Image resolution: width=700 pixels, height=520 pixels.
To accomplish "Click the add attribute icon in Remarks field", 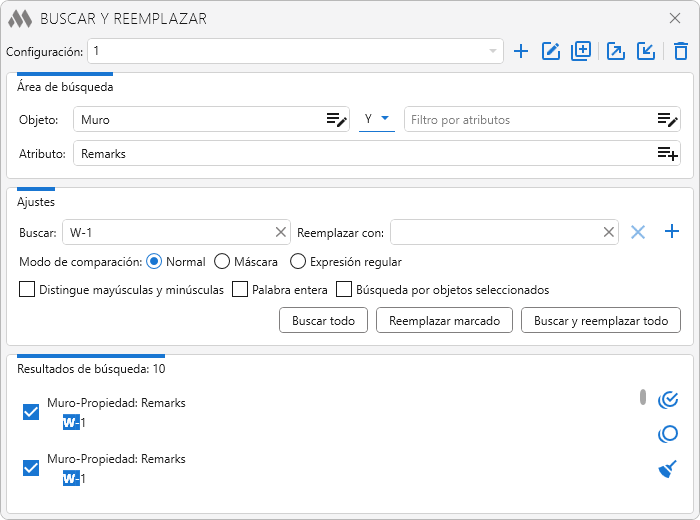I will pyautogui.click(x=667, y=154).
